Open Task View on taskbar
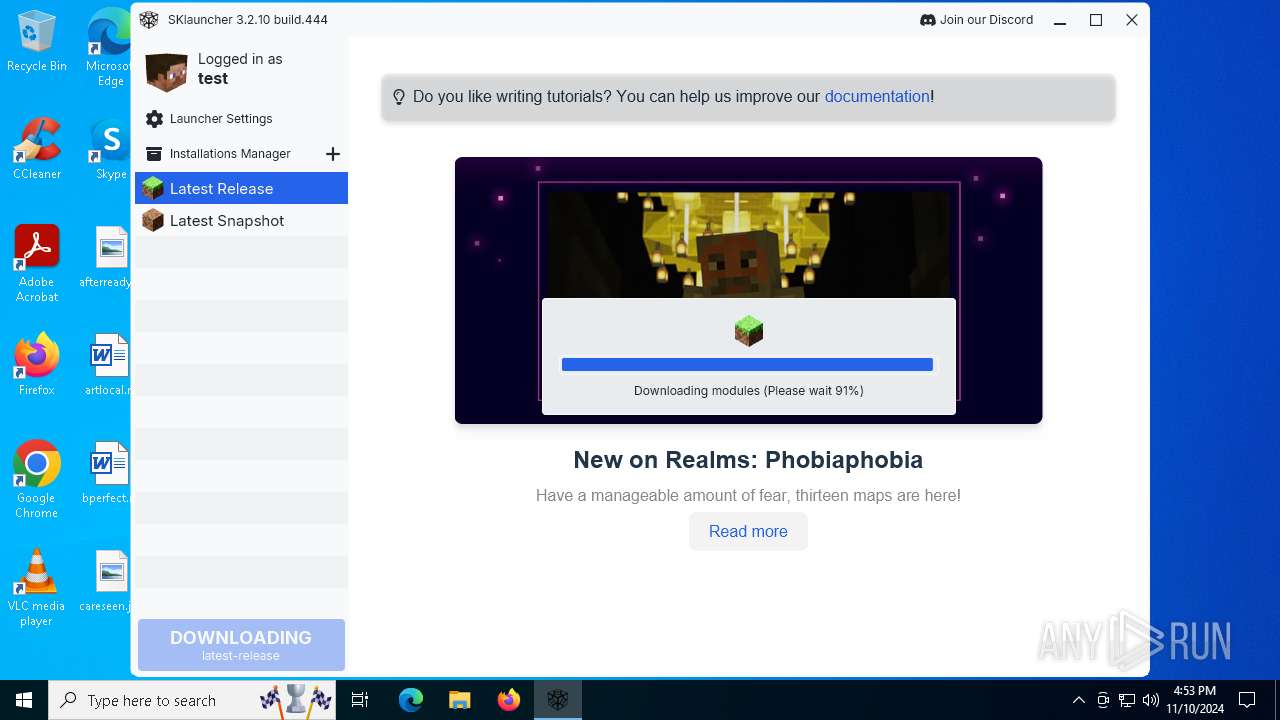Viewport: 1280px width, 720px height. [360, 700]
